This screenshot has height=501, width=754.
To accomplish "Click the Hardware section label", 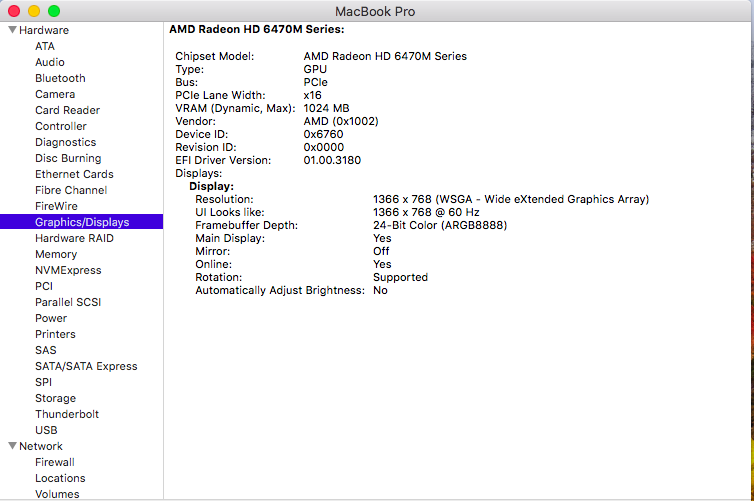I will click(44, 30).
